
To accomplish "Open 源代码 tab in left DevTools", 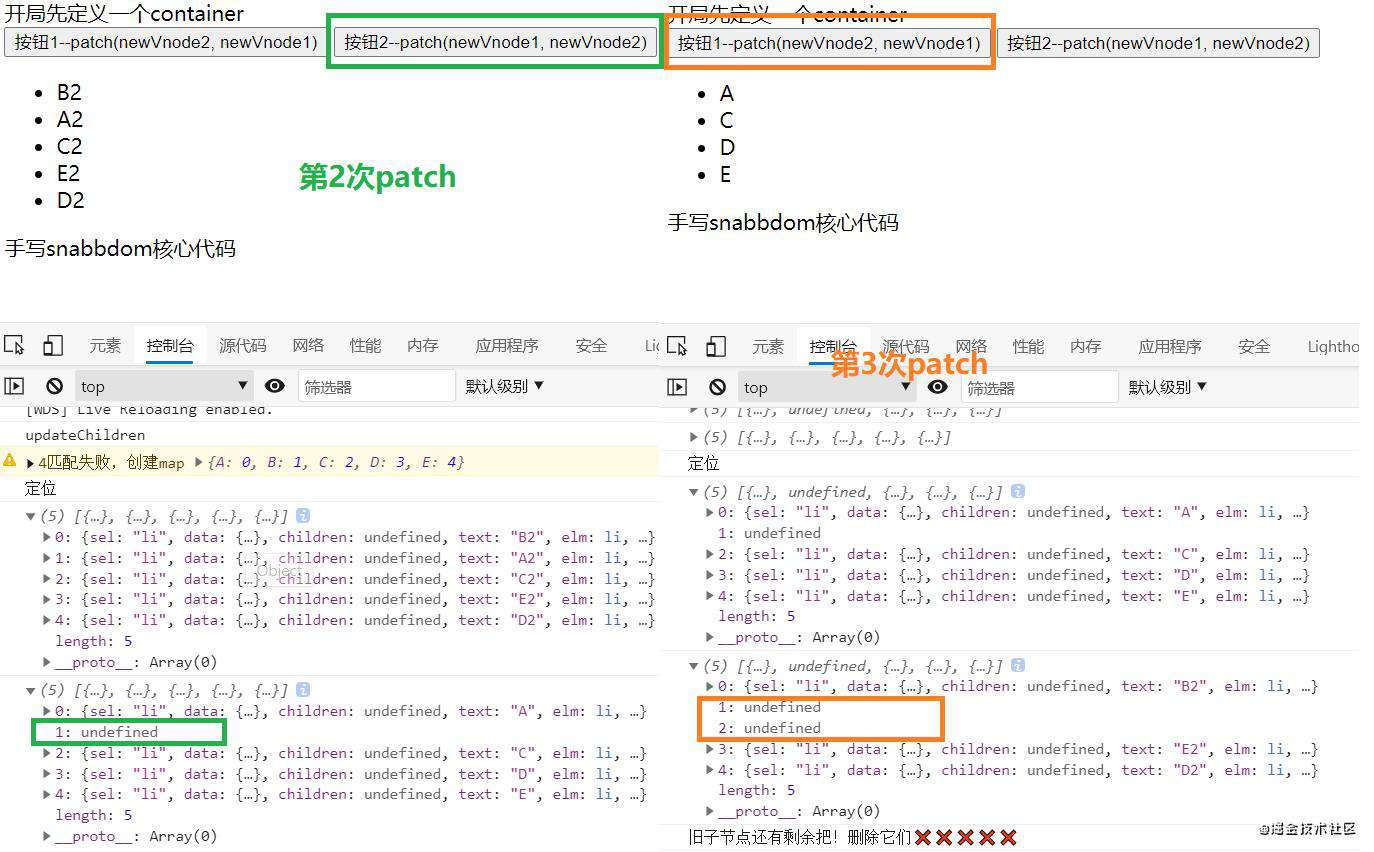I will (243, 345).
